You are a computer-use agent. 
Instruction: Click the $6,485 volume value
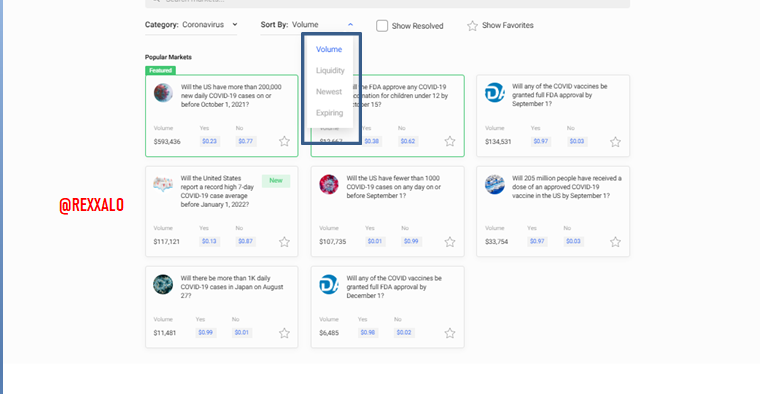pos(329,333)
